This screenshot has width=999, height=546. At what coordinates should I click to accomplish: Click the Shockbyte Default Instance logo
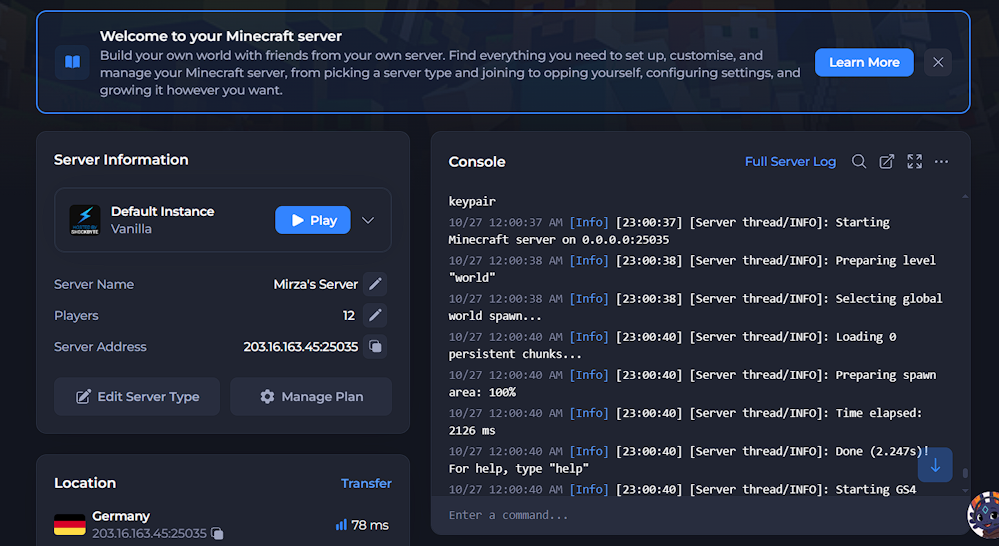click(x=85, y=220)
